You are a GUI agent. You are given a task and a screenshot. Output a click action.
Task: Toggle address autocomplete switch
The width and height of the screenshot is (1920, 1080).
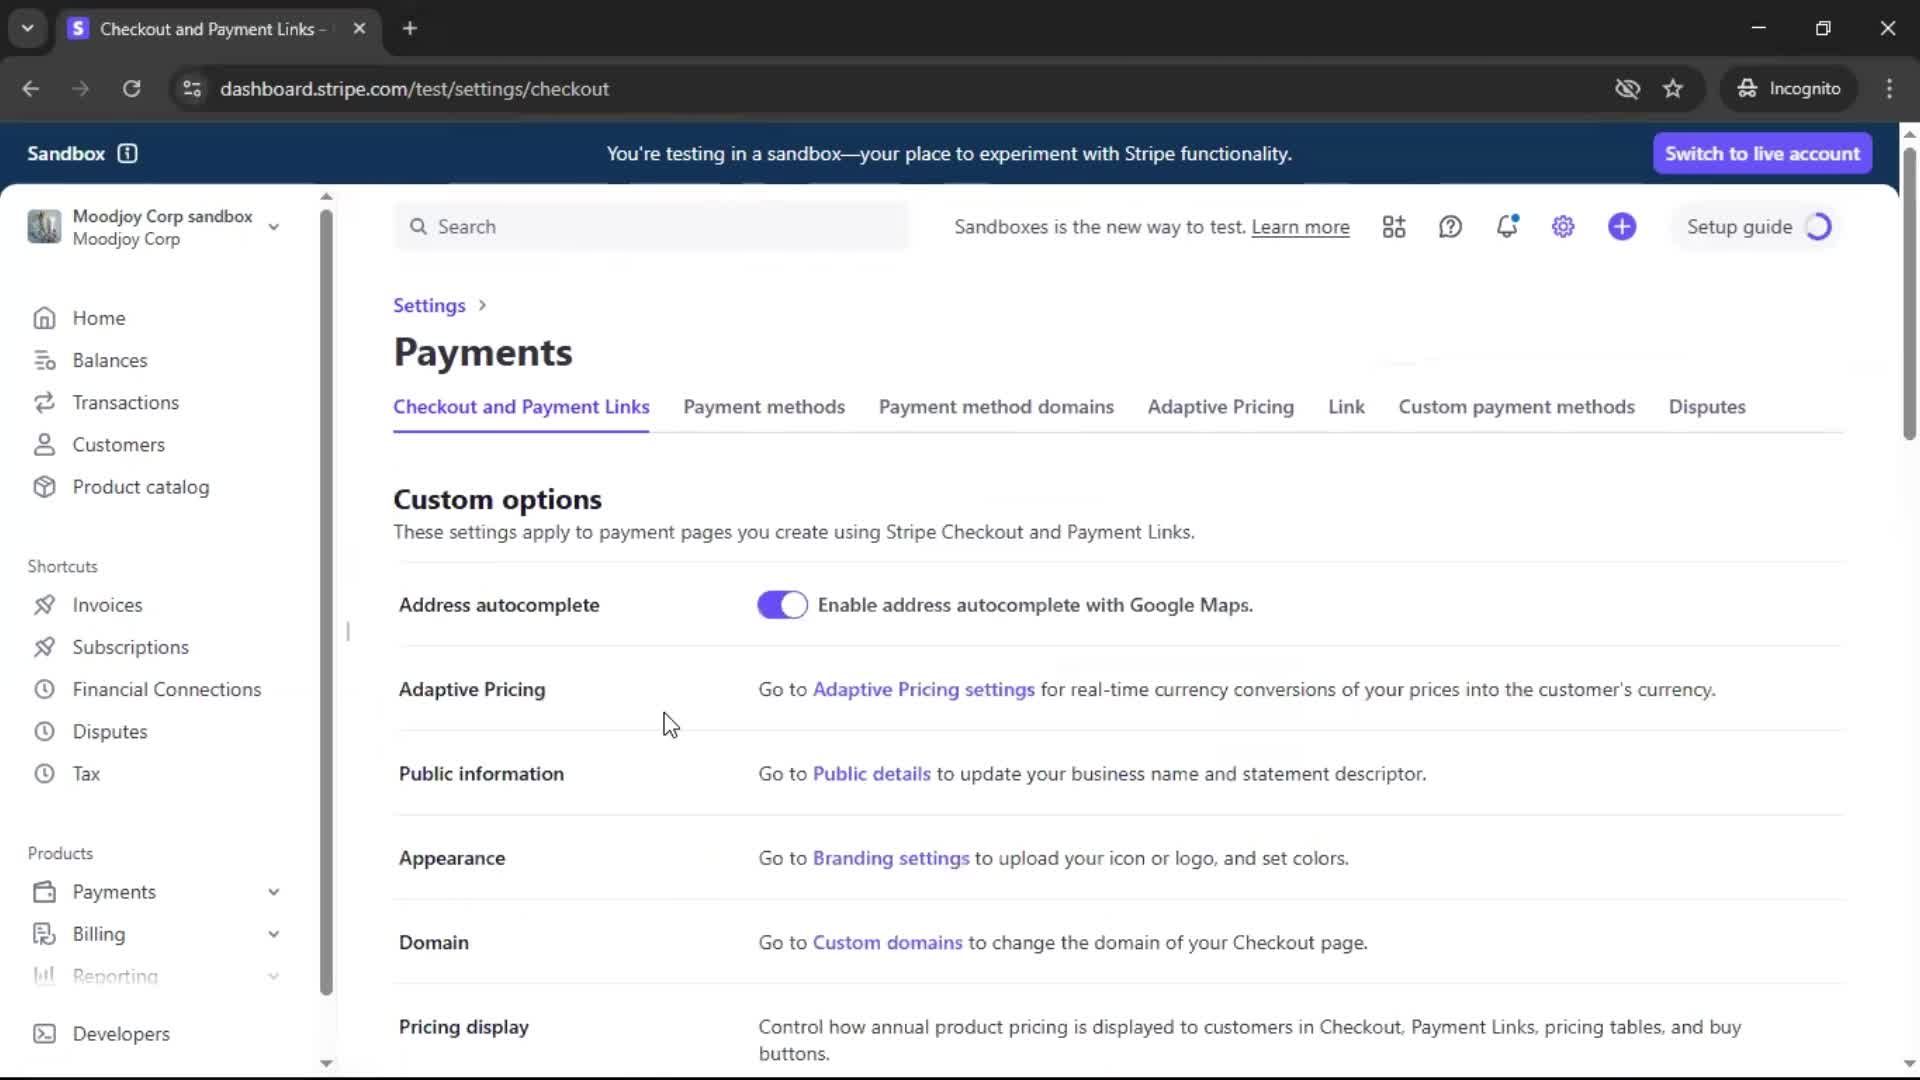(782, 605)
